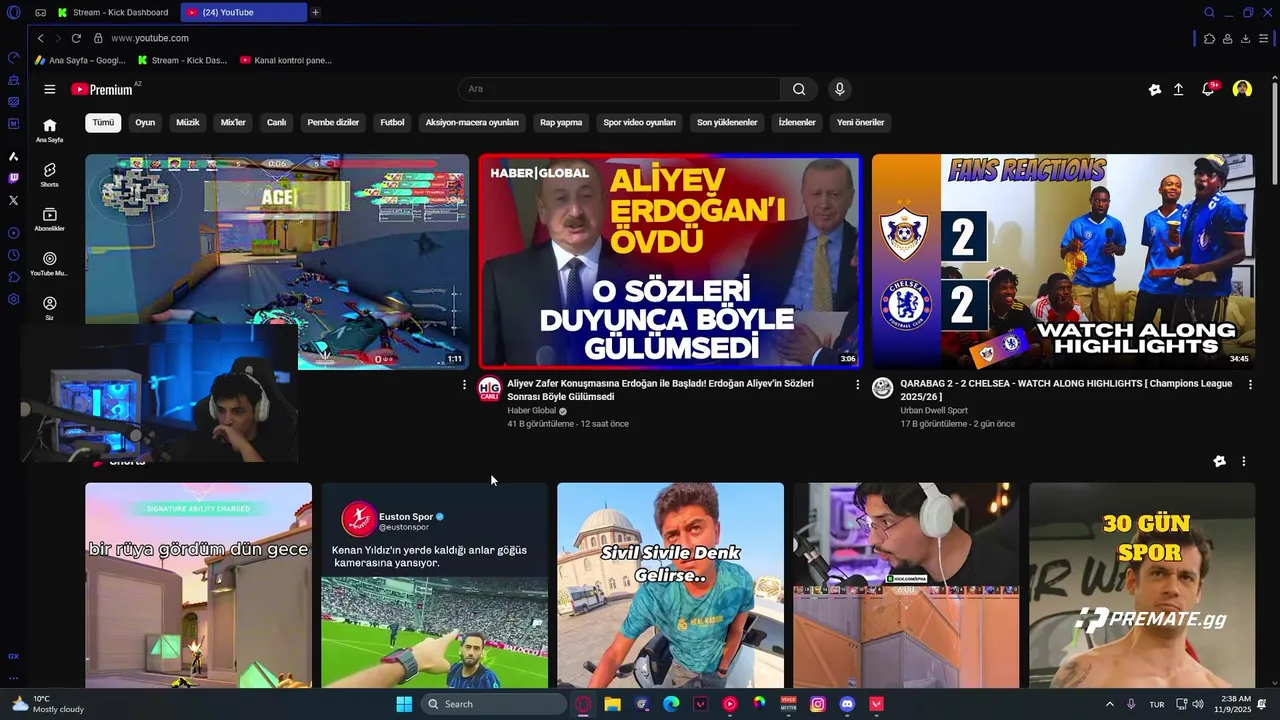Open 30 GÜN SPOR short
The image size is (1280, 720).
(1142, 586)
